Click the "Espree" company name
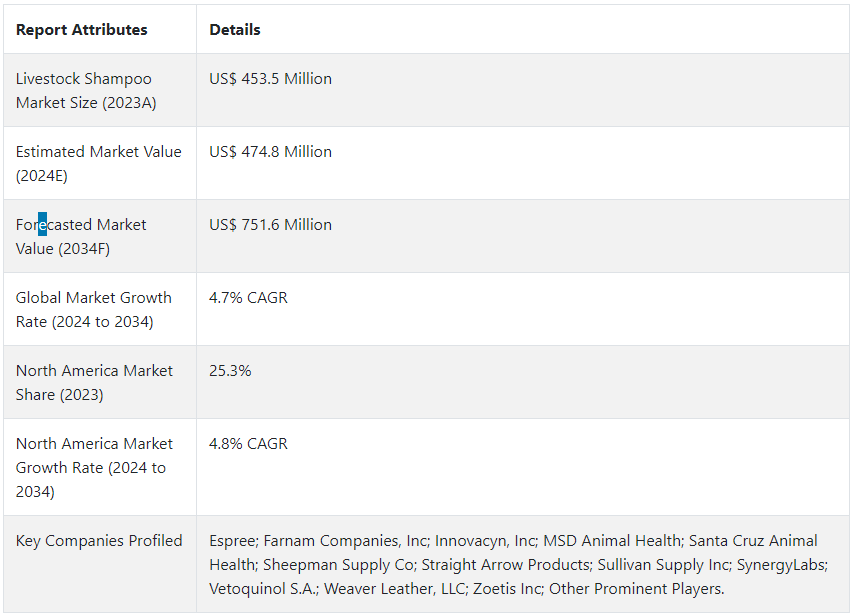This screenshot has height=613, width=851. [x=233, y=541]
